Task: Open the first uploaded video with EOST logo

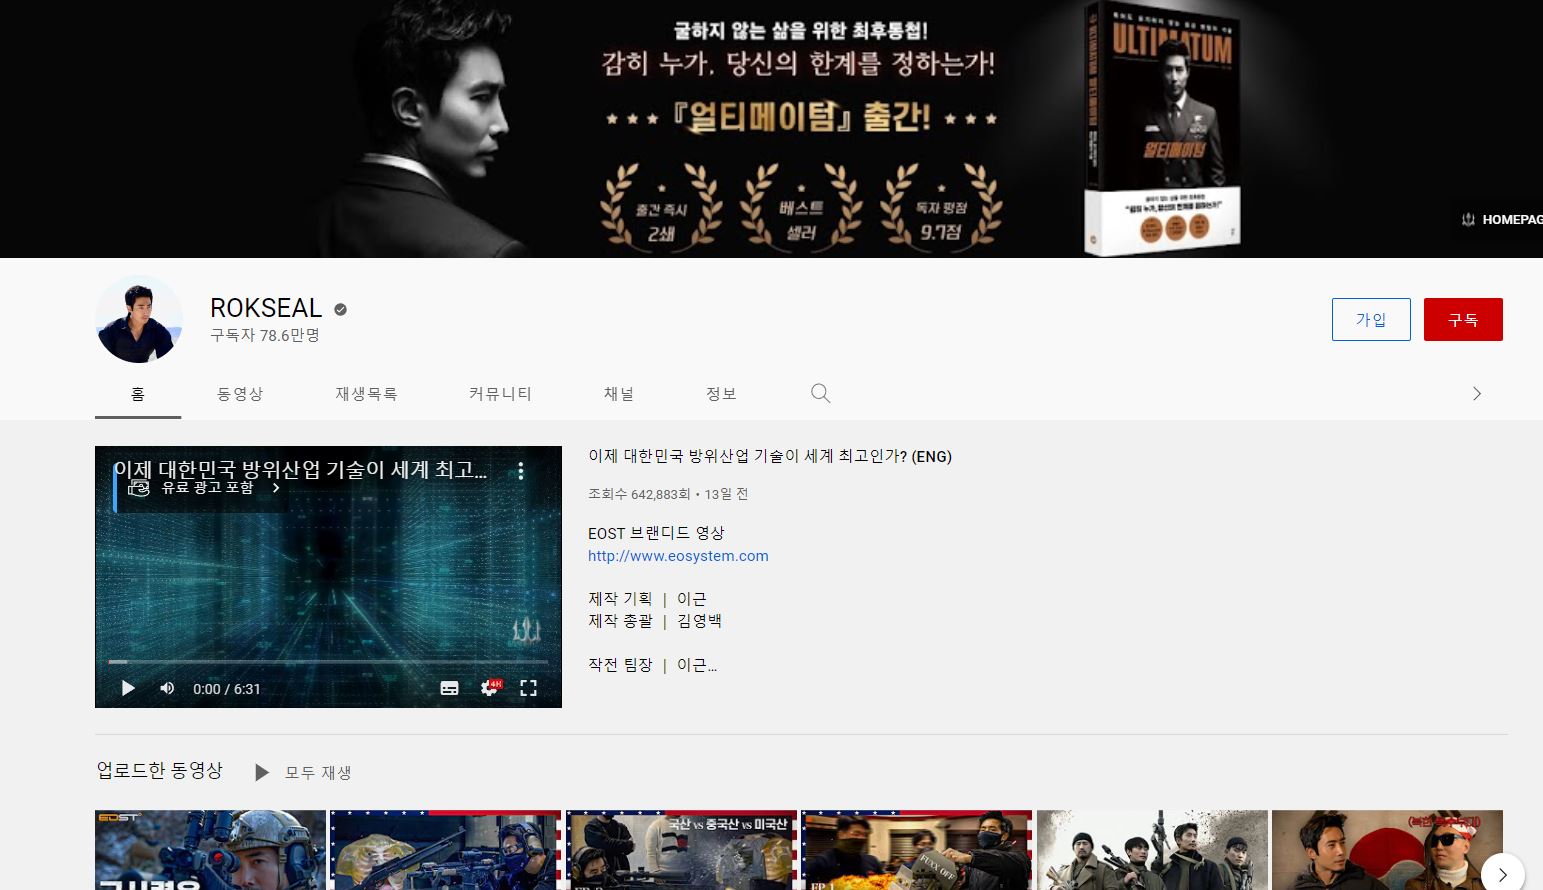Action: [210, 850]
